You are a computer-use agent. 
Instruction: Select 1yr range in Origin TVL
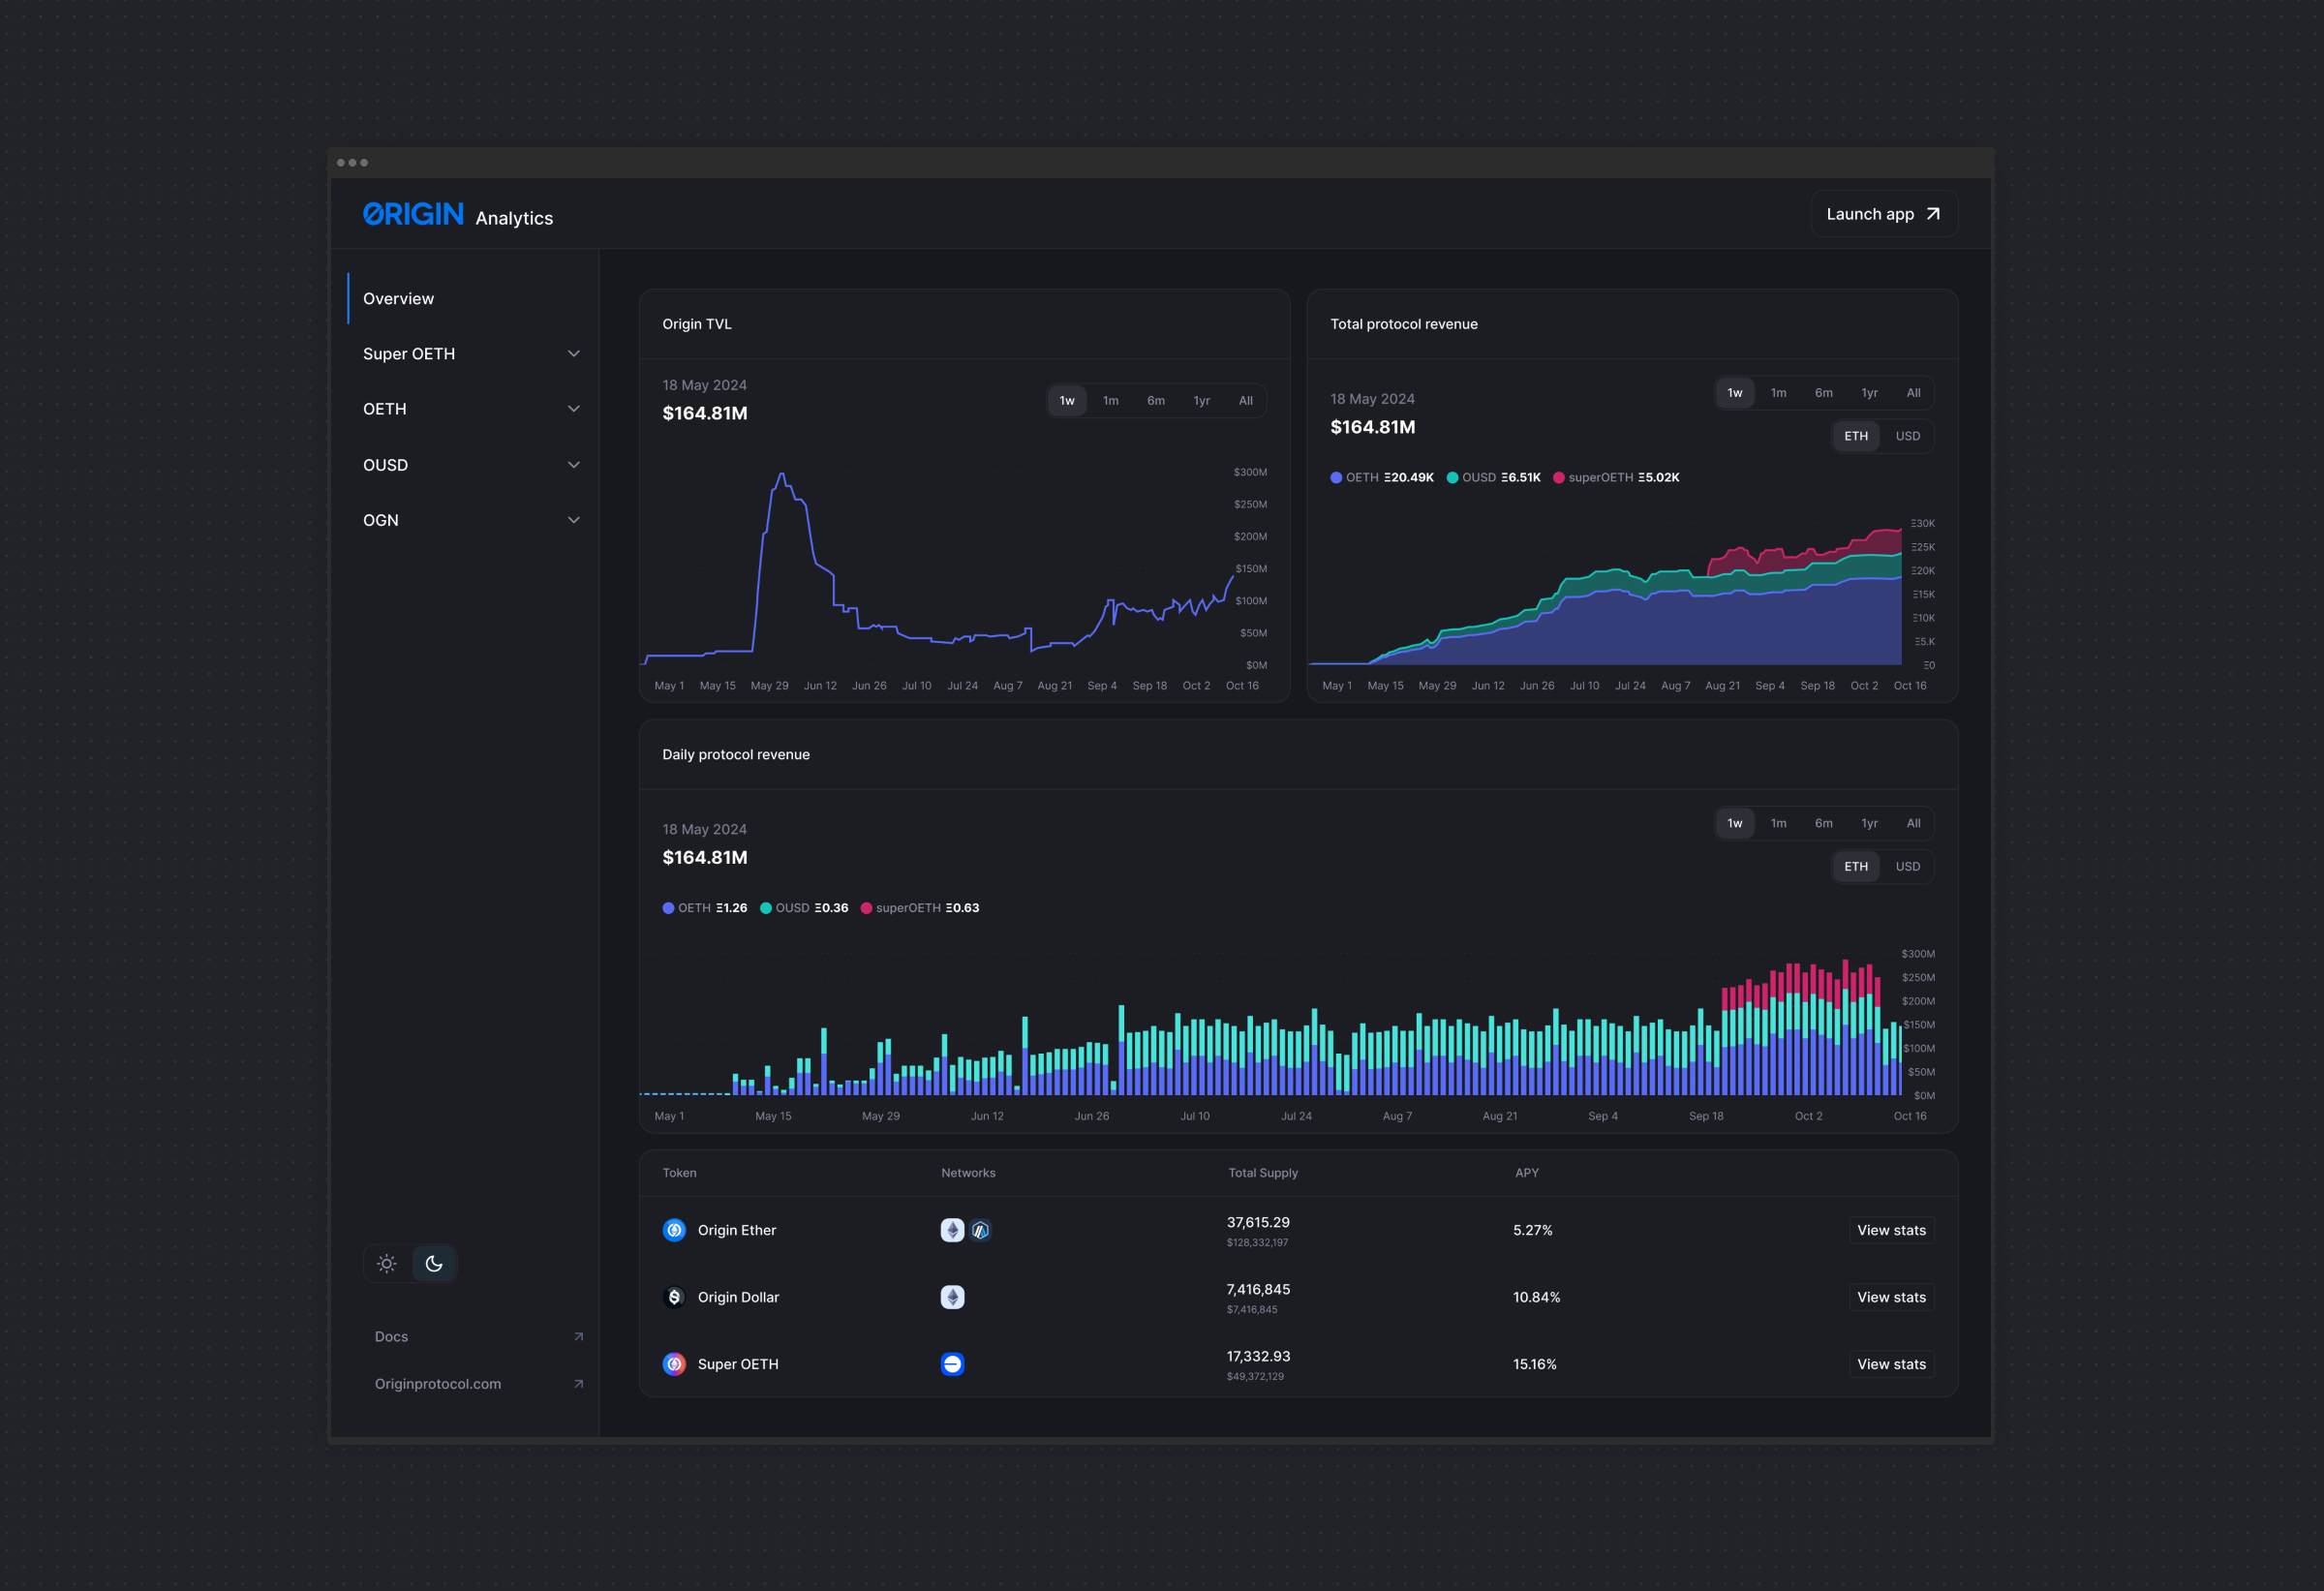pos(1201,401)
